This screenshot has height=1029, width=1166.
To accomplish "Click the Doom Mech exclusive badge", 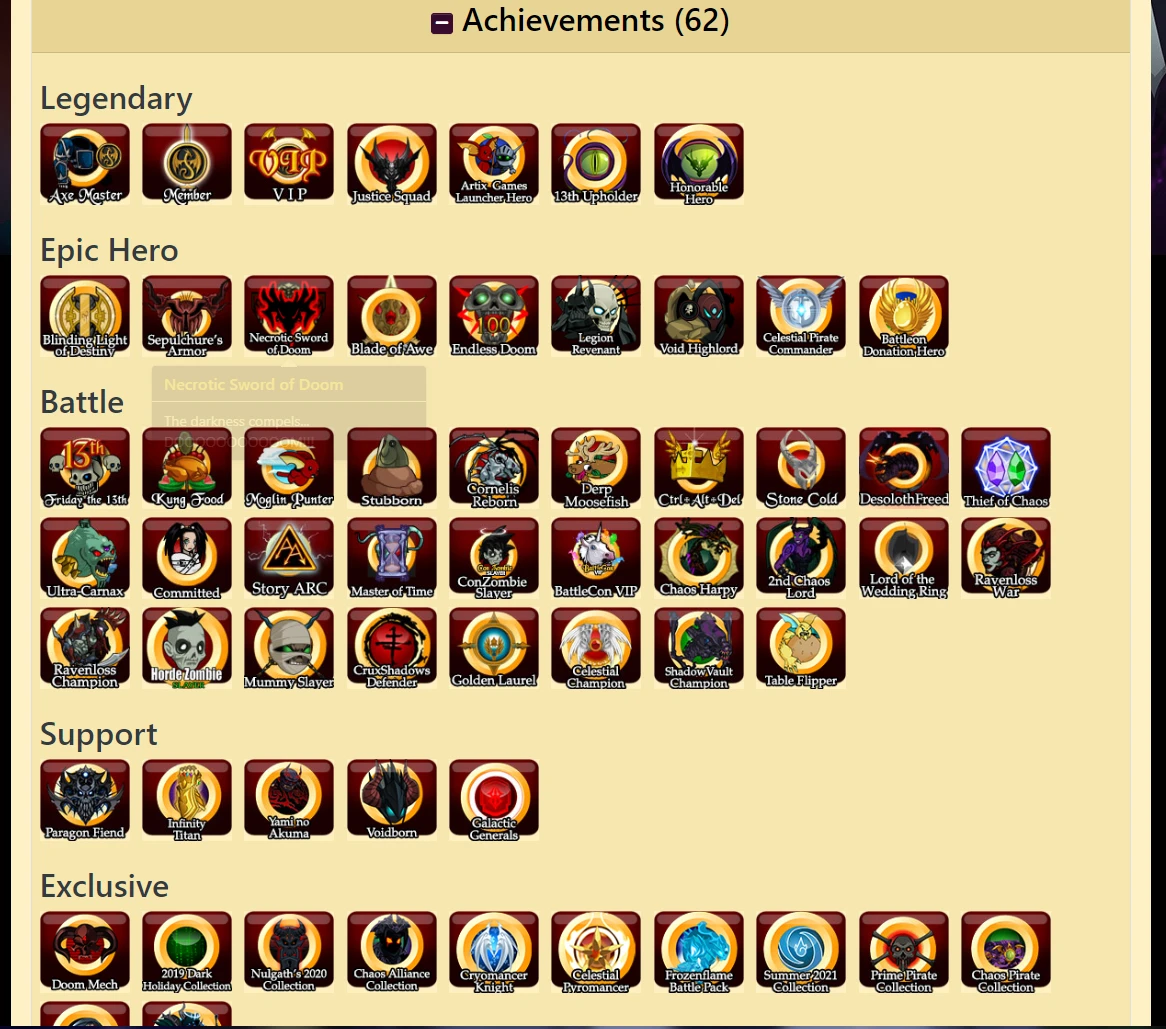I will point(85,952).
